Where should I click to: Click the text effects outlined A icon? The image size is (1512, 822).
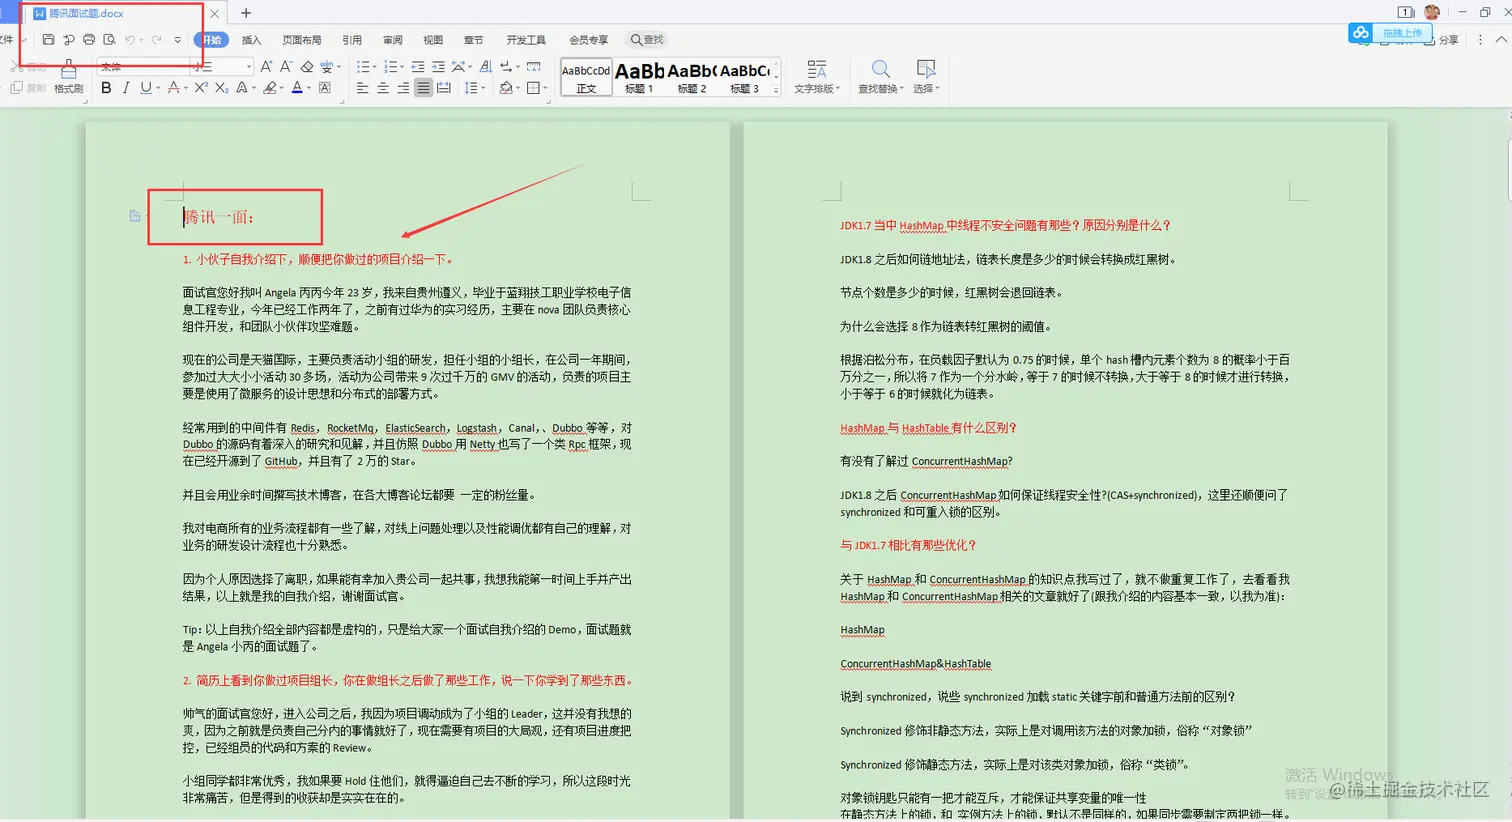point(241,88)
